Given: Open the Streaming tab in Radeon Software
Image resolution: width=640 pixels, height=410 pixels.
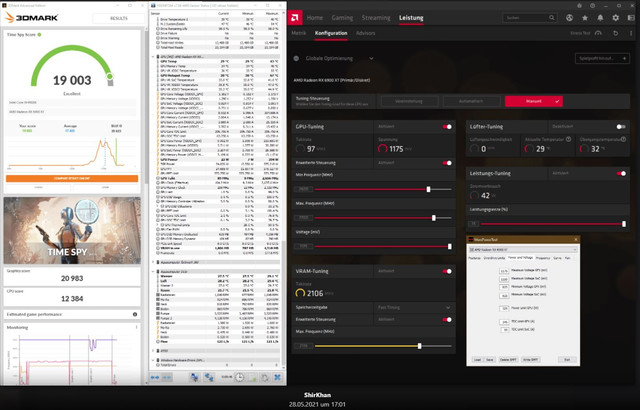Looking at the screenshot, I should click(x=376, y=18).
